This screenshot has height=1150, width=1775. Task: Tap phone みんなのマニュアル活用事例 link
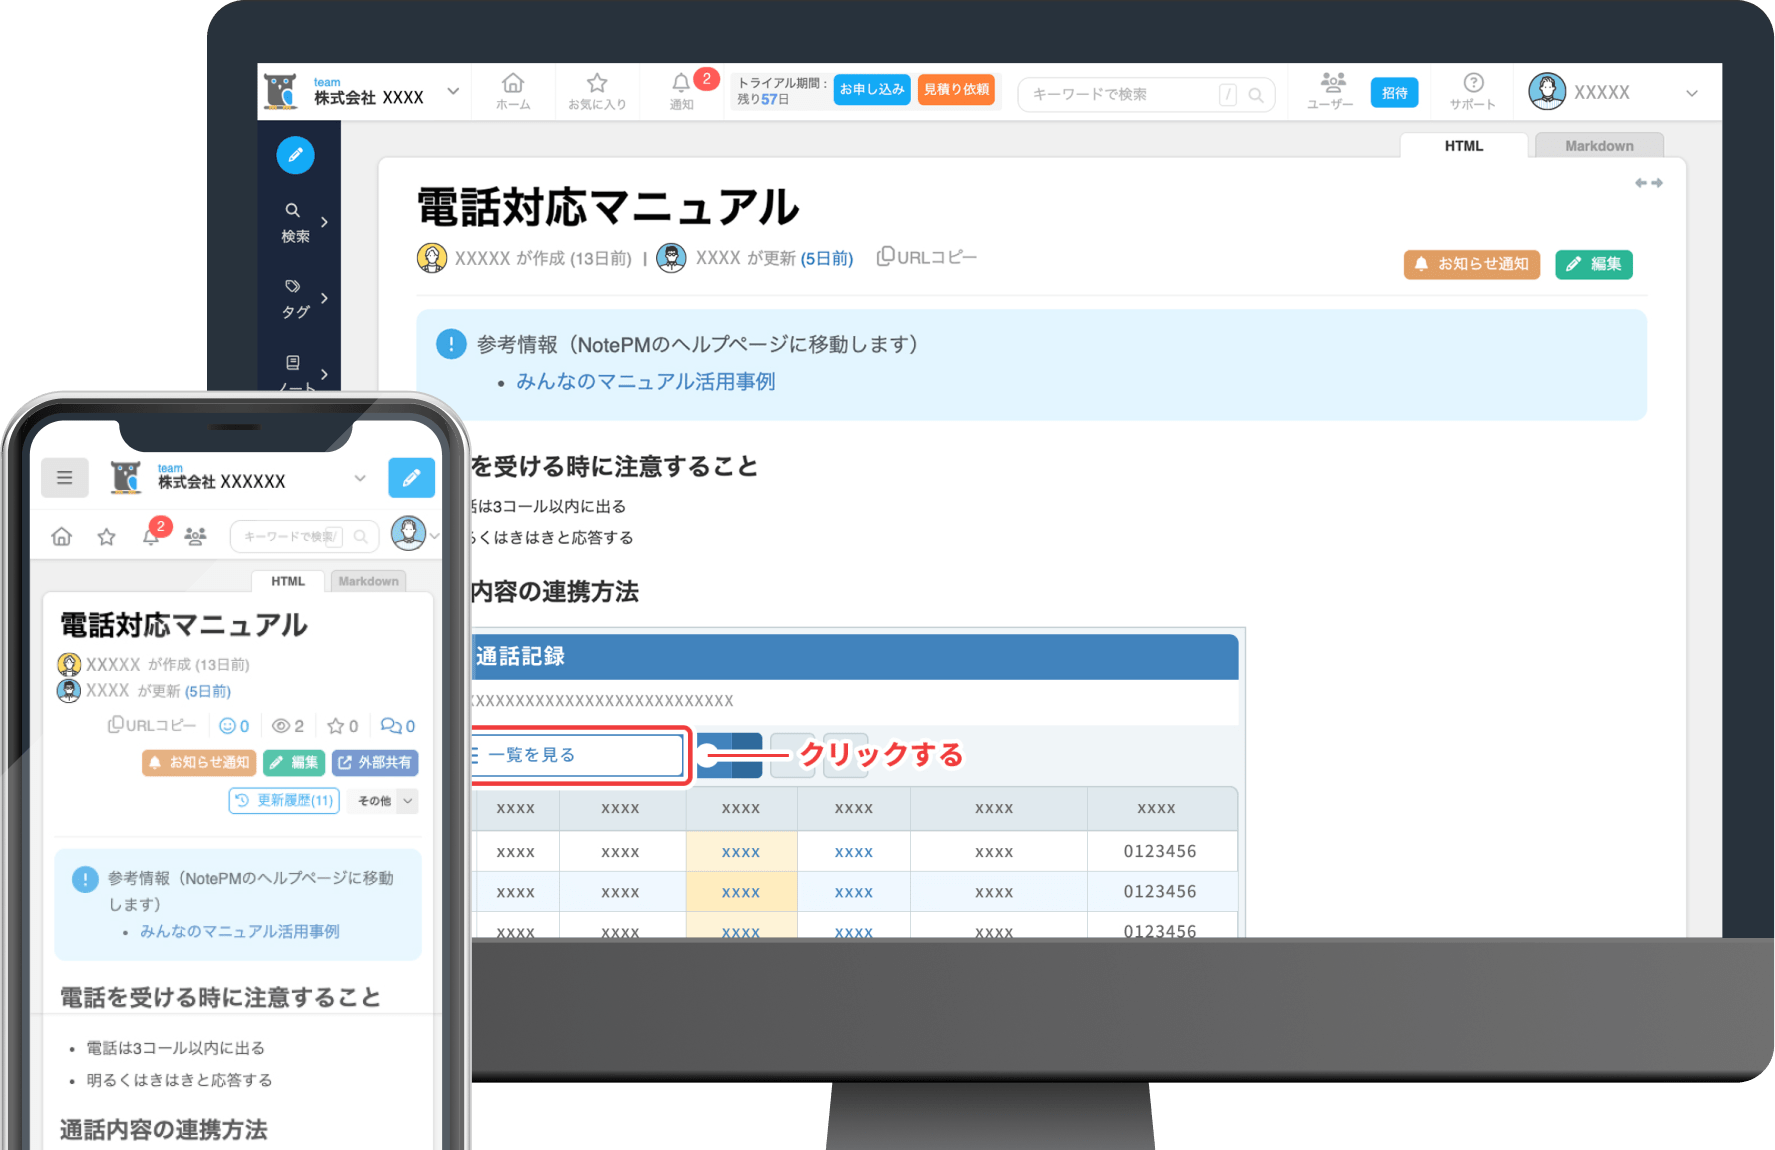click(x=240, y=931)
